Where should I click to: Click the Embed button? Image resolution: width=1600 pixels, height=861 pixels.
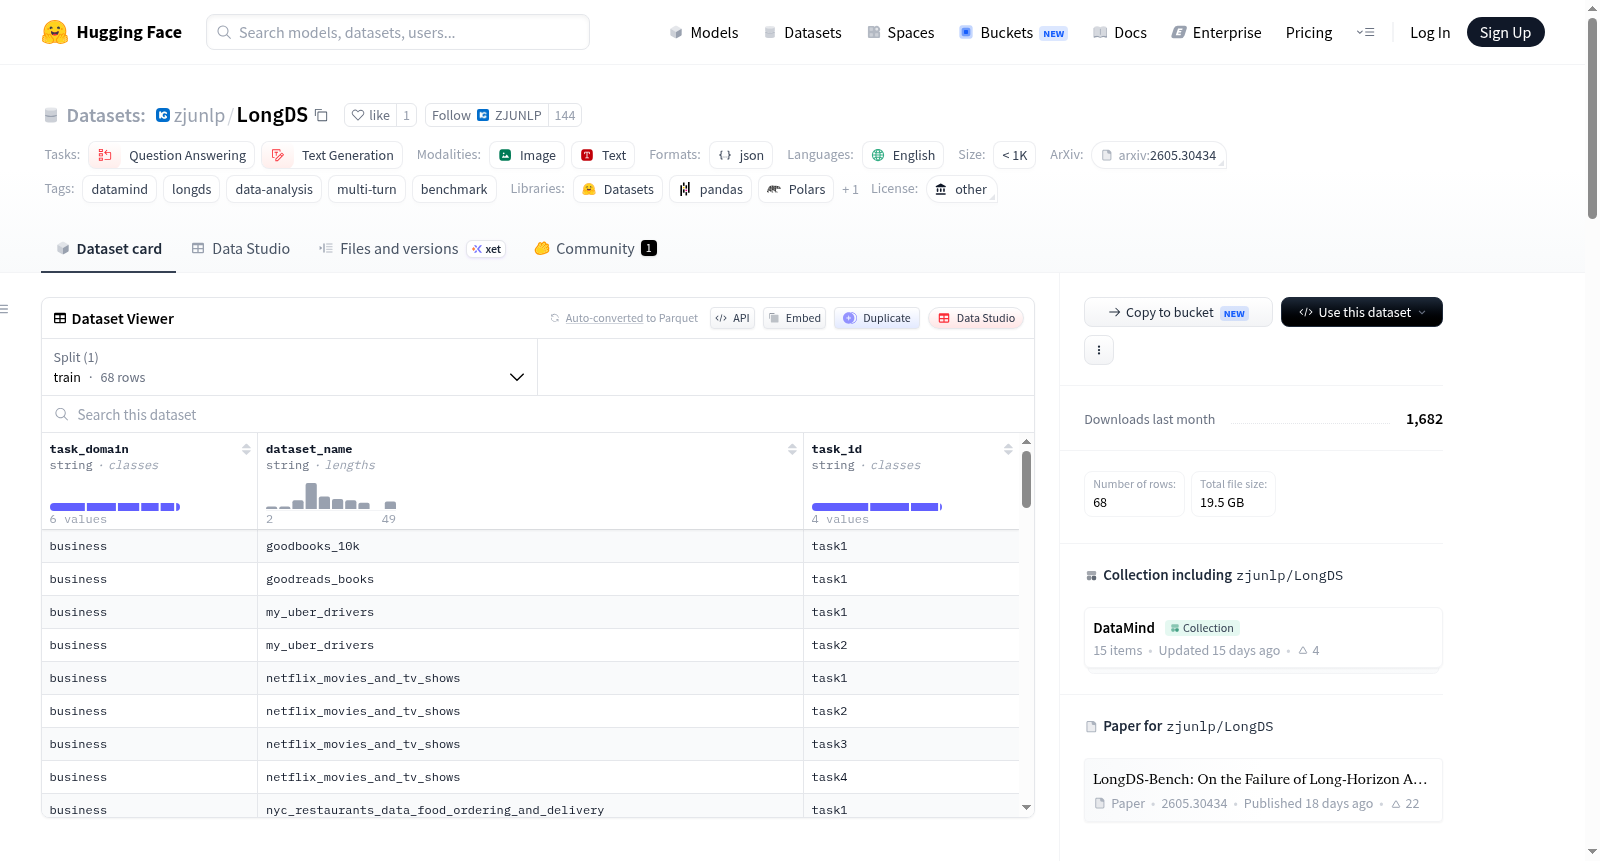(794, 318)
